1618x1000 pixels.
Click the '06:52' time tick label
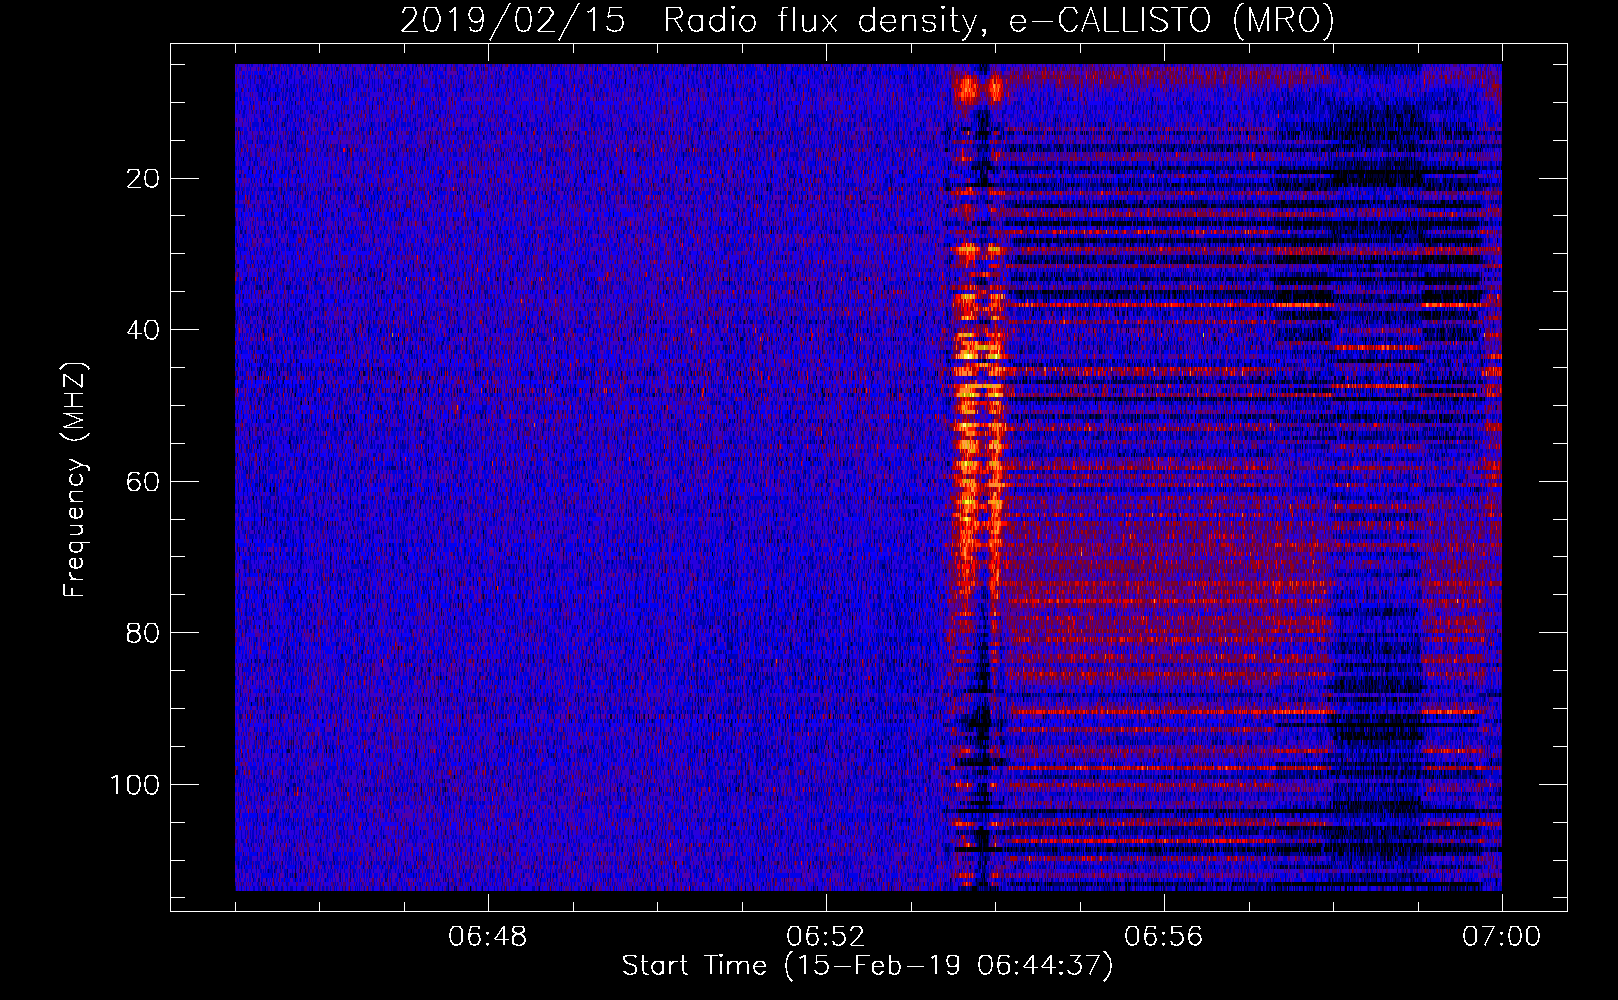click(x=826, y=937)
